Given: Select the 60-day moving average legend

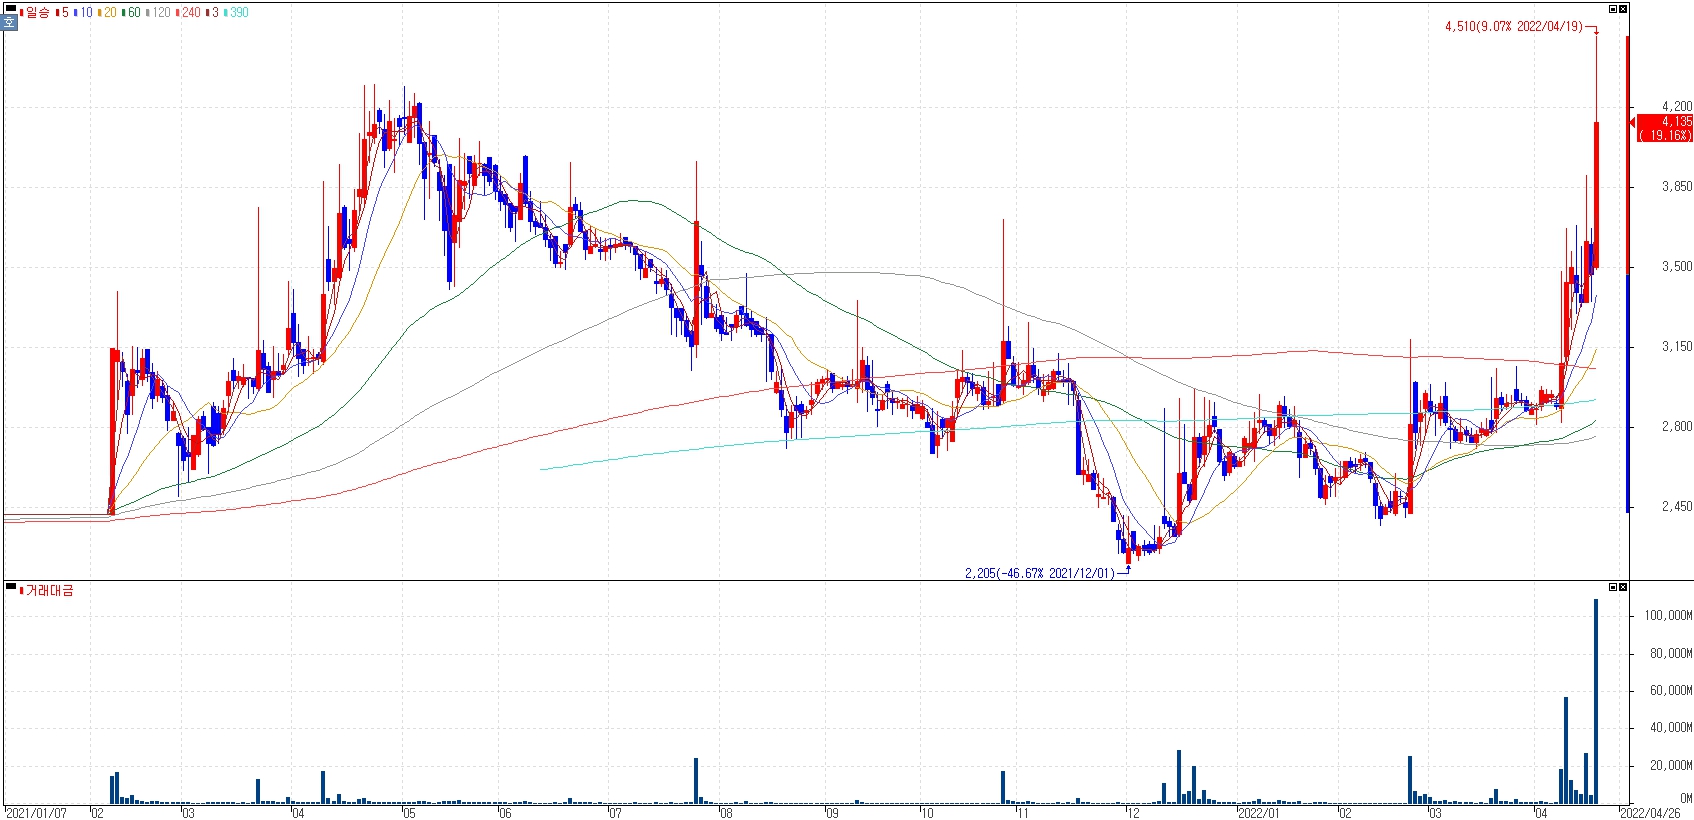Looking at the screenshot, I should pos(131,12).
